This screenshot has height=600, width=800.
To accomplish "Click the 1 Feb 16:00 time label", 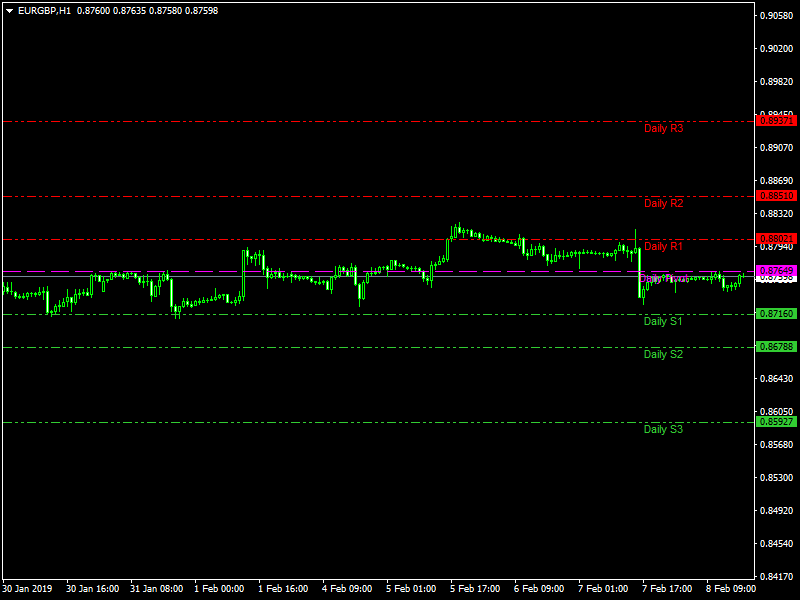I will pyautogui.click(x=285, y=589).
